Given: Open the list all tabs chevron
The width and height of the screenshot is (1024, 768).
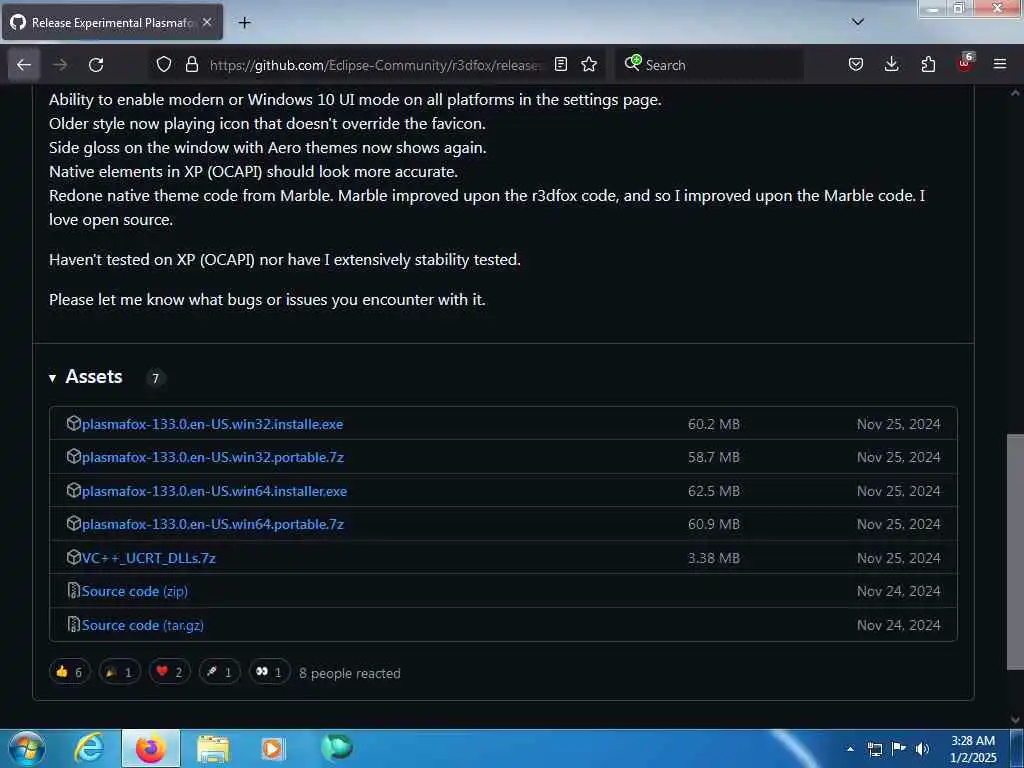Looking at the screenshot, I should (x=858, y=22).
